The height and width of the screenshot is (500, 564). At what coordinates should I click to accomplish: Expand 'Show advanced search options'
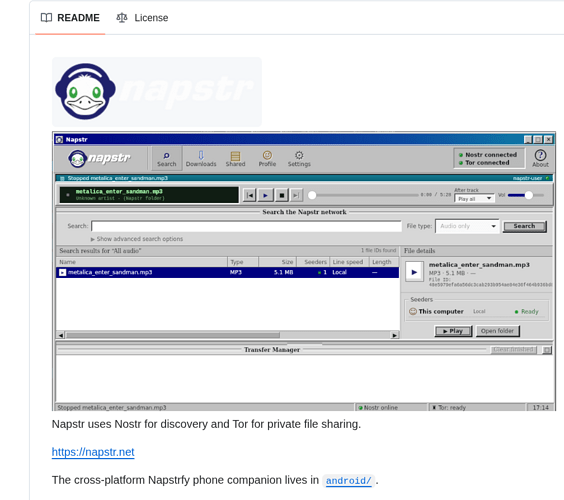click(137, 239)
